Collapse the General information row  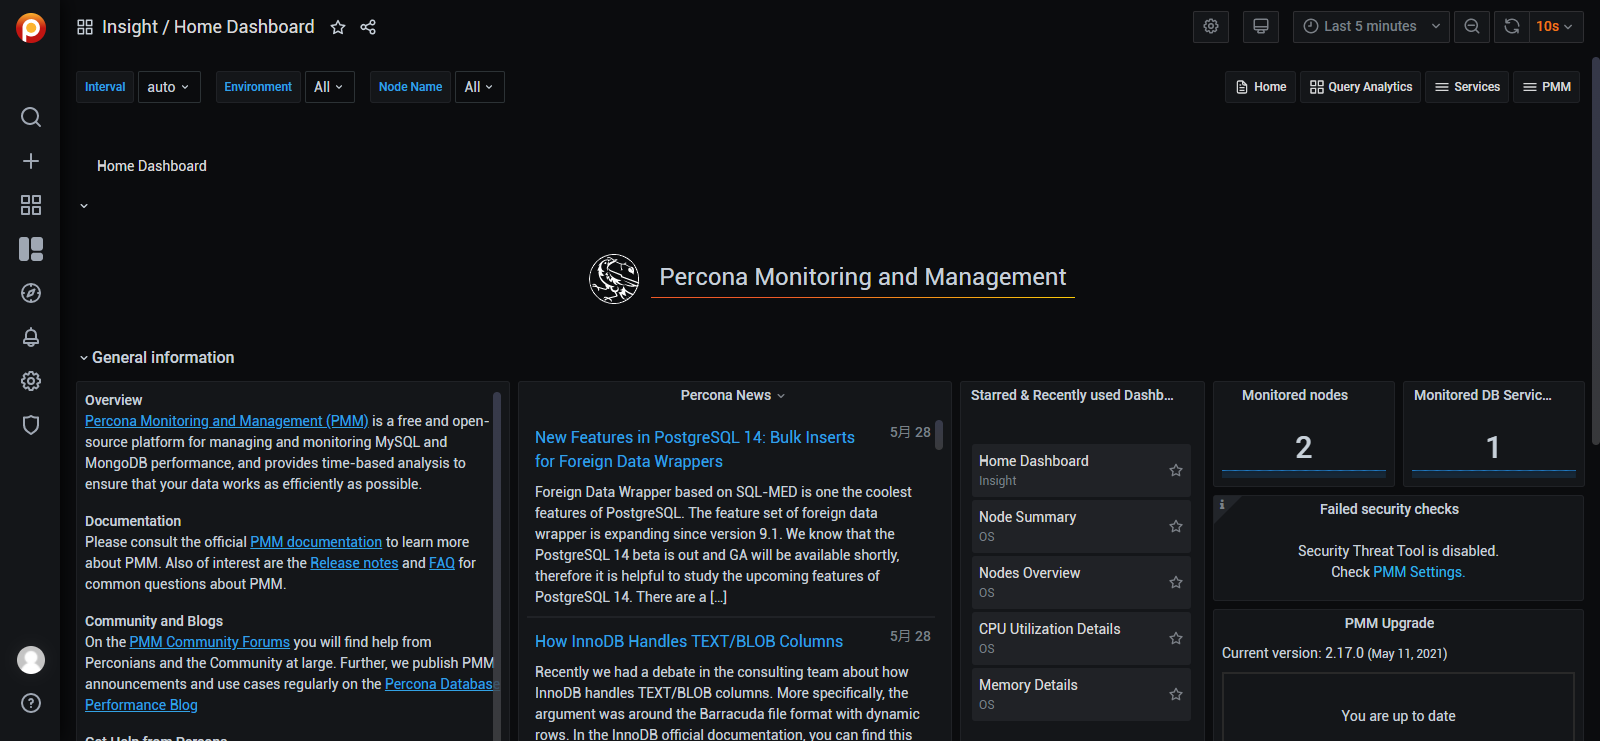pos(84,358)
